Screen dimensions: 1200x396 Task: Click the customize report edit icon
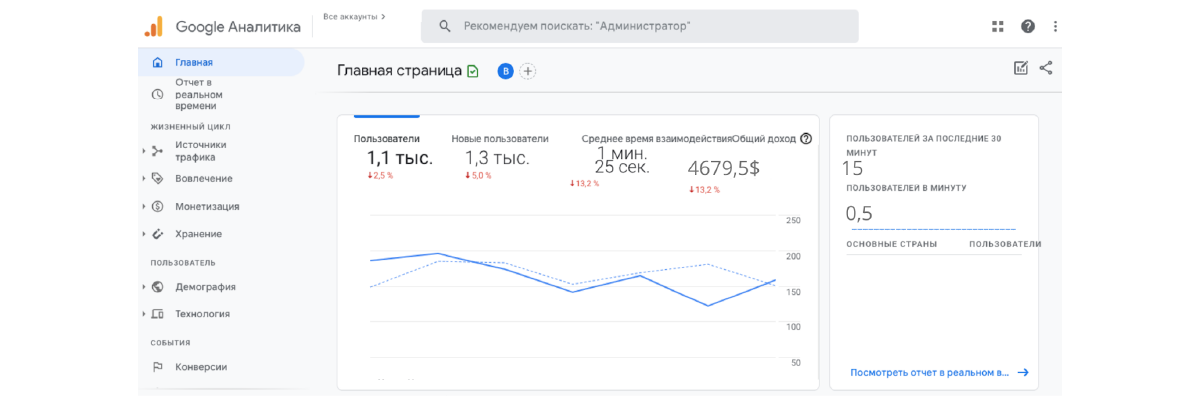point(1020,68)
